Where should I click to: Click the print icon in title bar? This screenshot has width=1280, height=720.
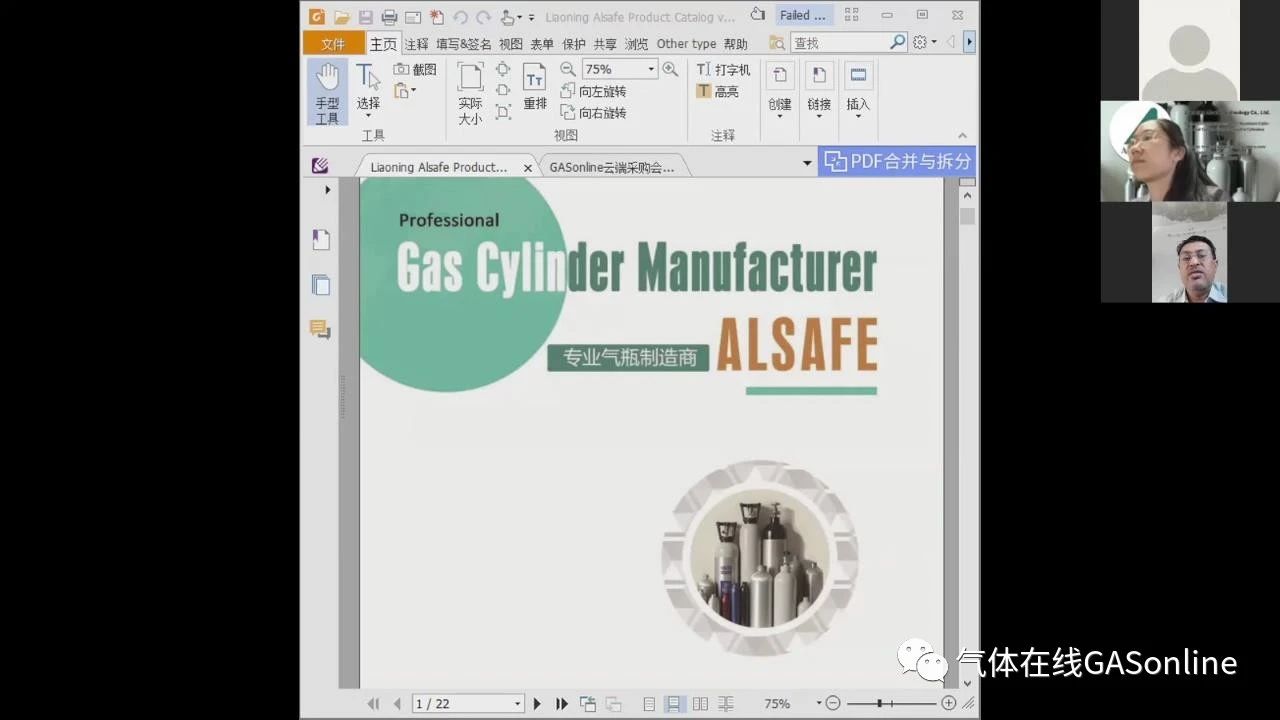tap(389, 17)
